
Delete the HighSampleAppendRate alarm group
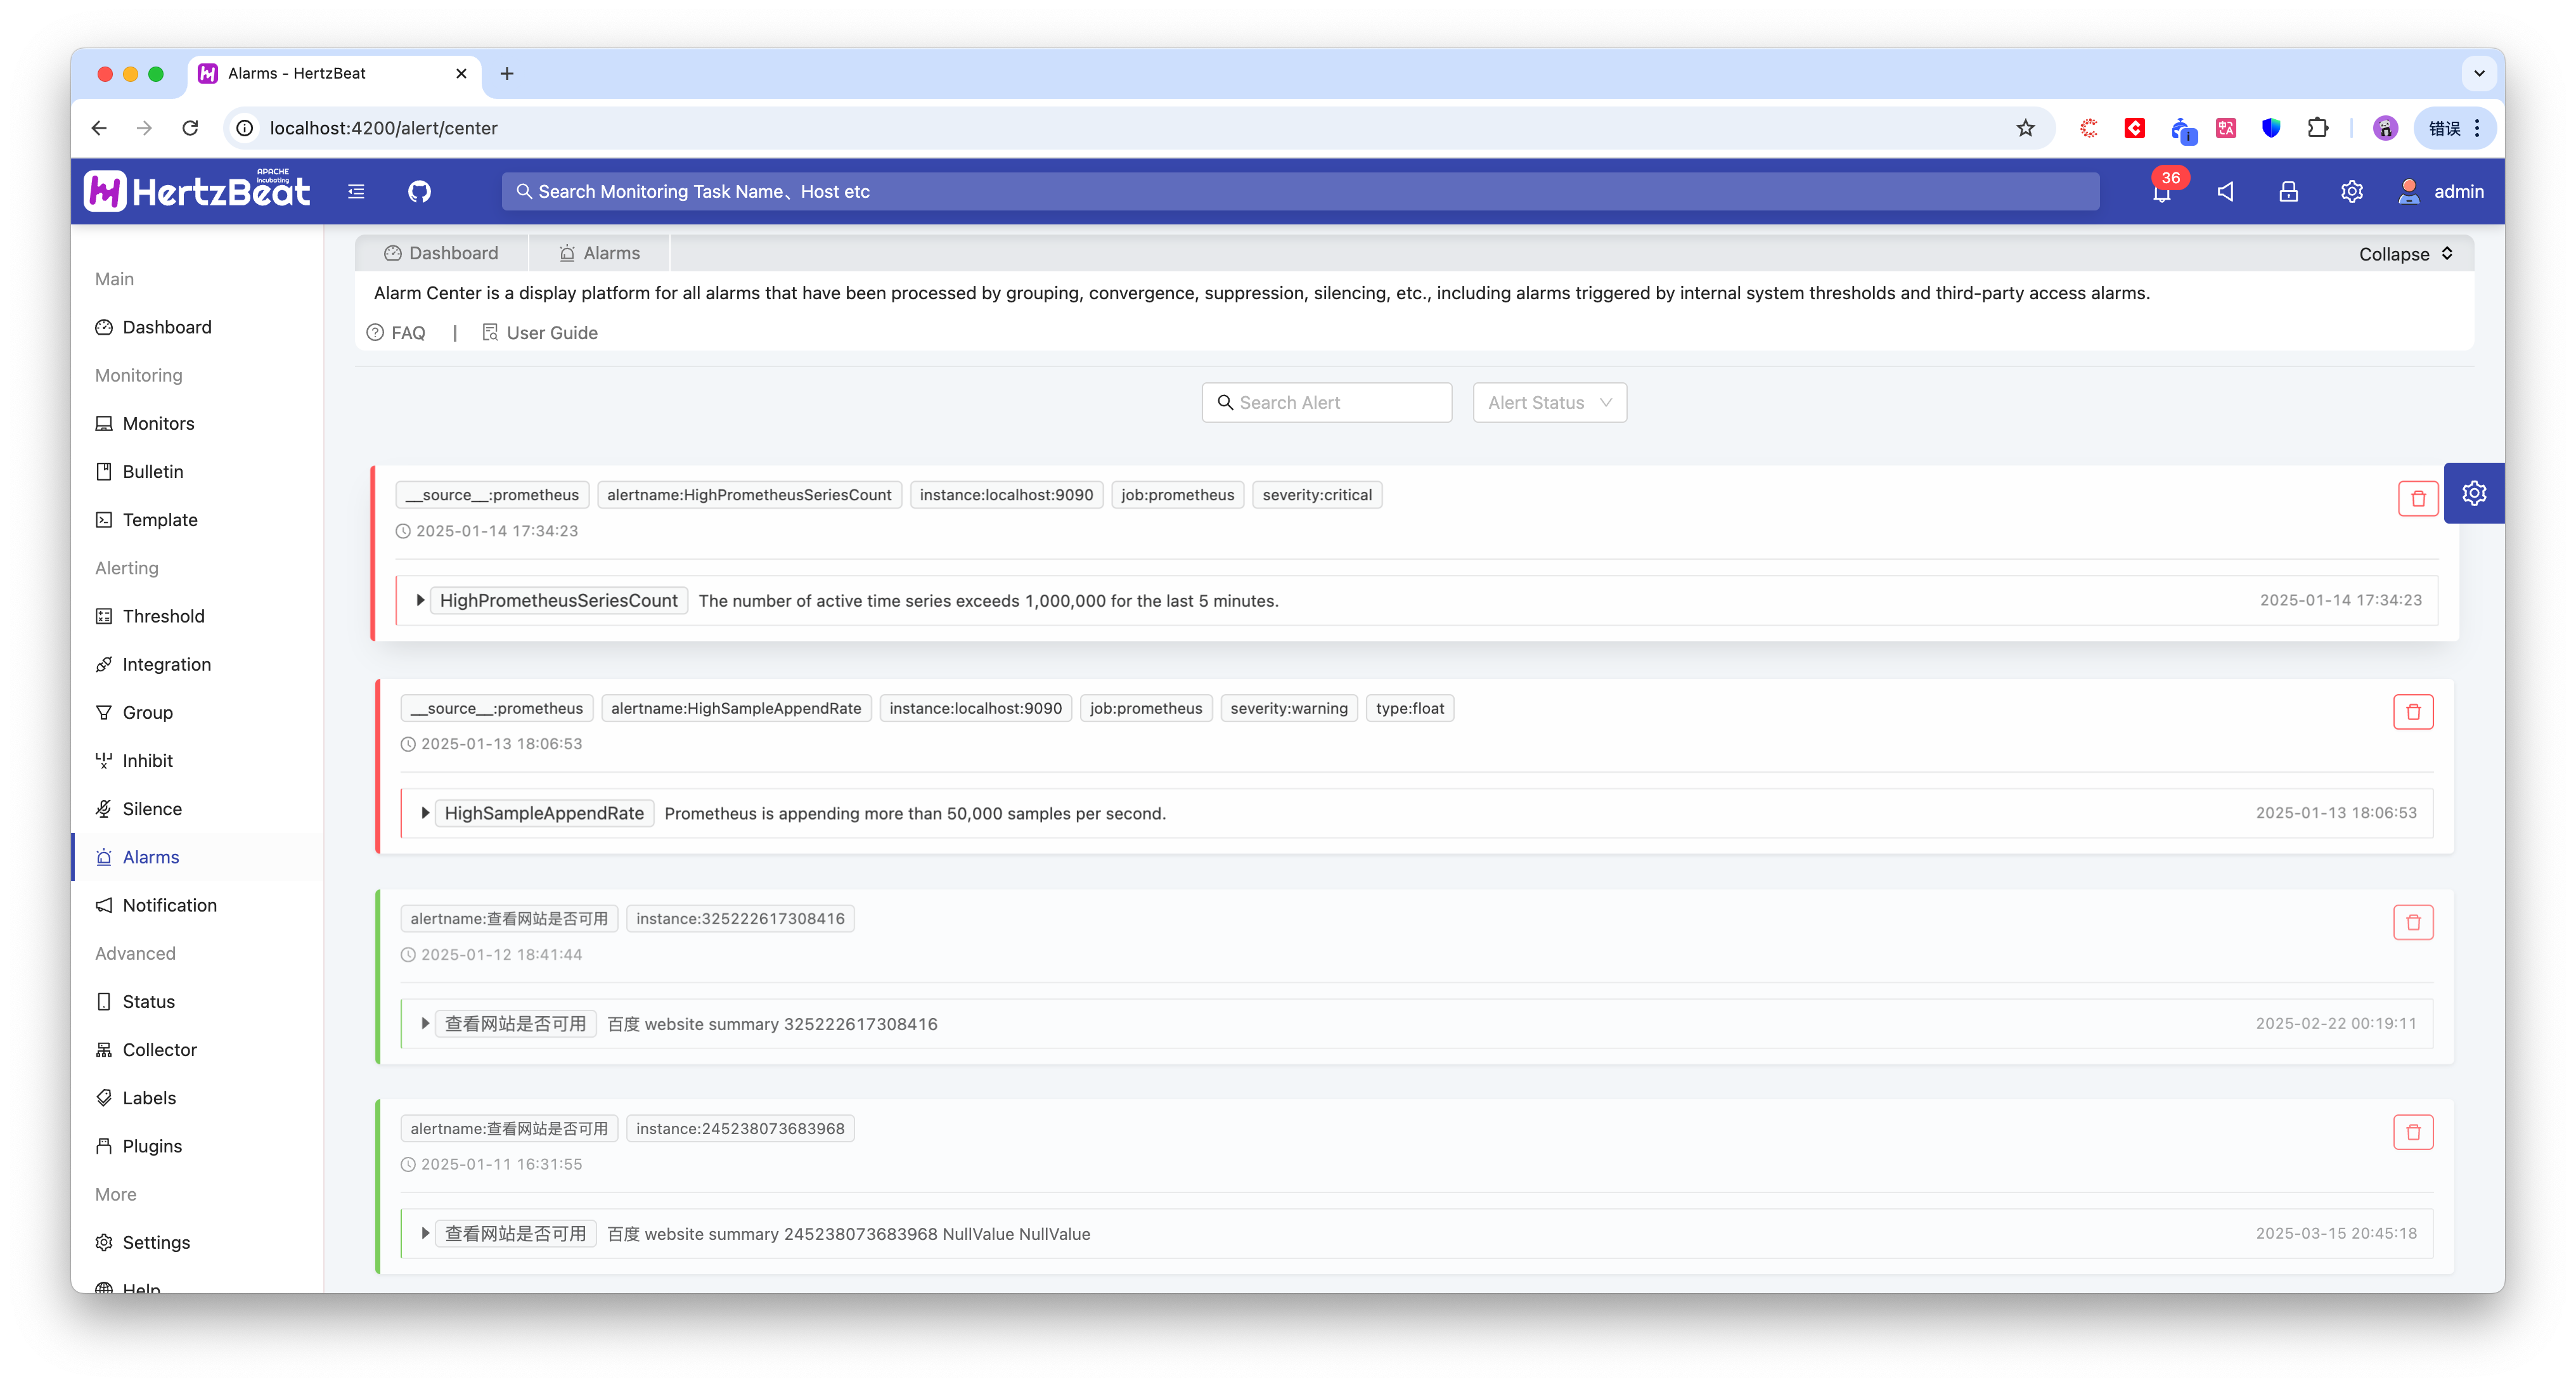point(2412,711)
